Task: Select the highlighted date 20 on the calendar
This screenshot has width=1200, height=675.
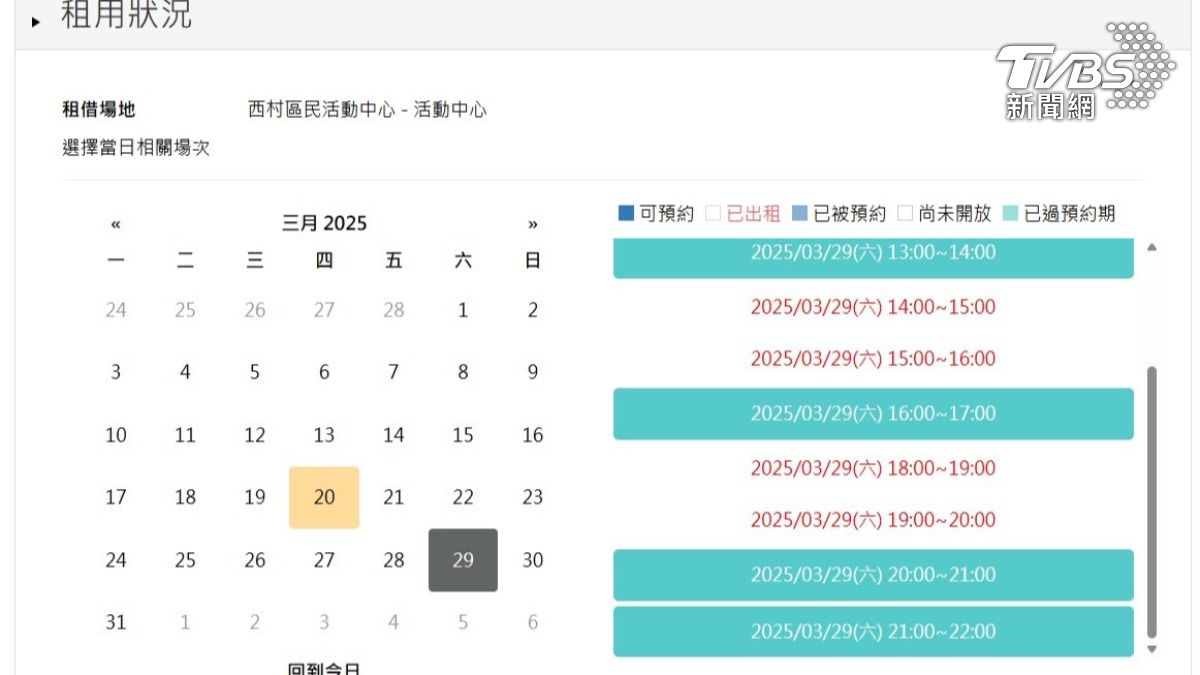Action: (324, 497)
